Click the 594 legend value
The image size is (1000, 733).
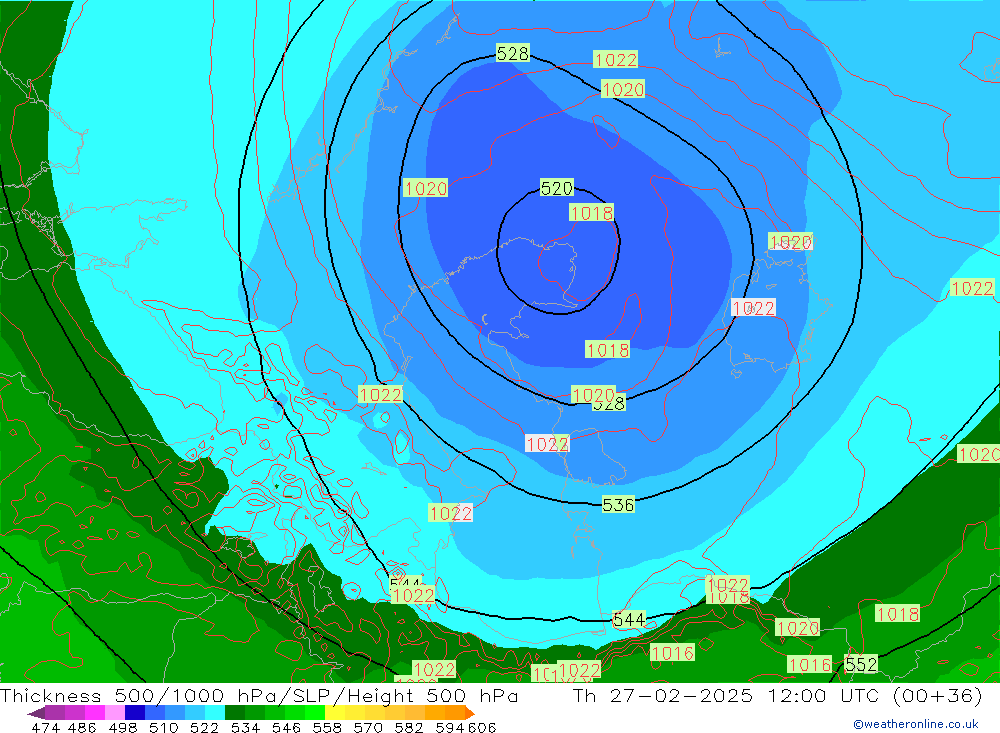click(x=449, y=727)
